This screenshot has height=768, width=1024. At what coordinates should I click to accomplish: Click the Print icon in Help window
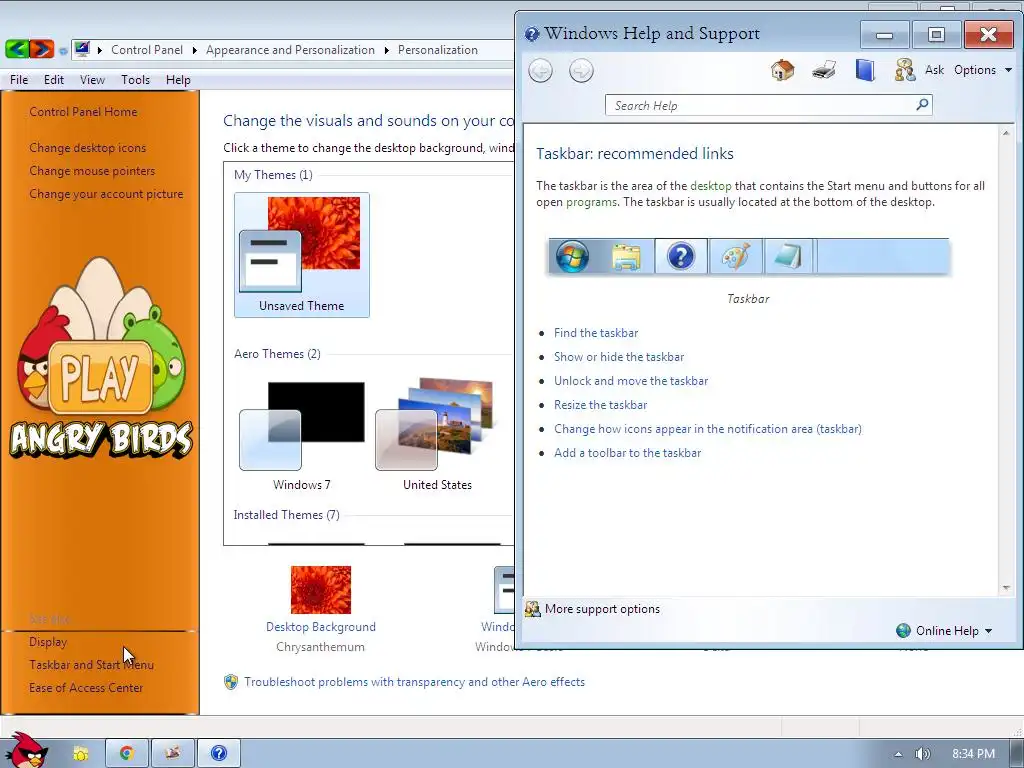click(x=824, y=69)
